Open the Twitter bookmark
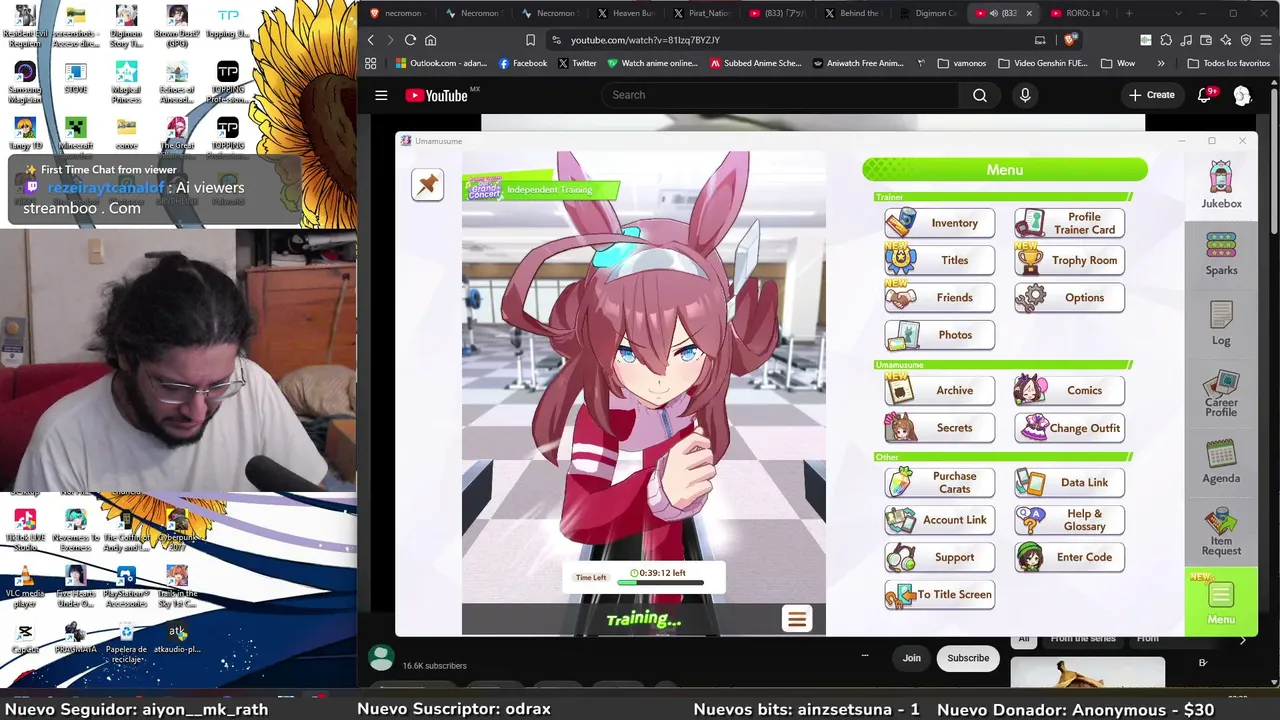 click(x=577, y=63)
